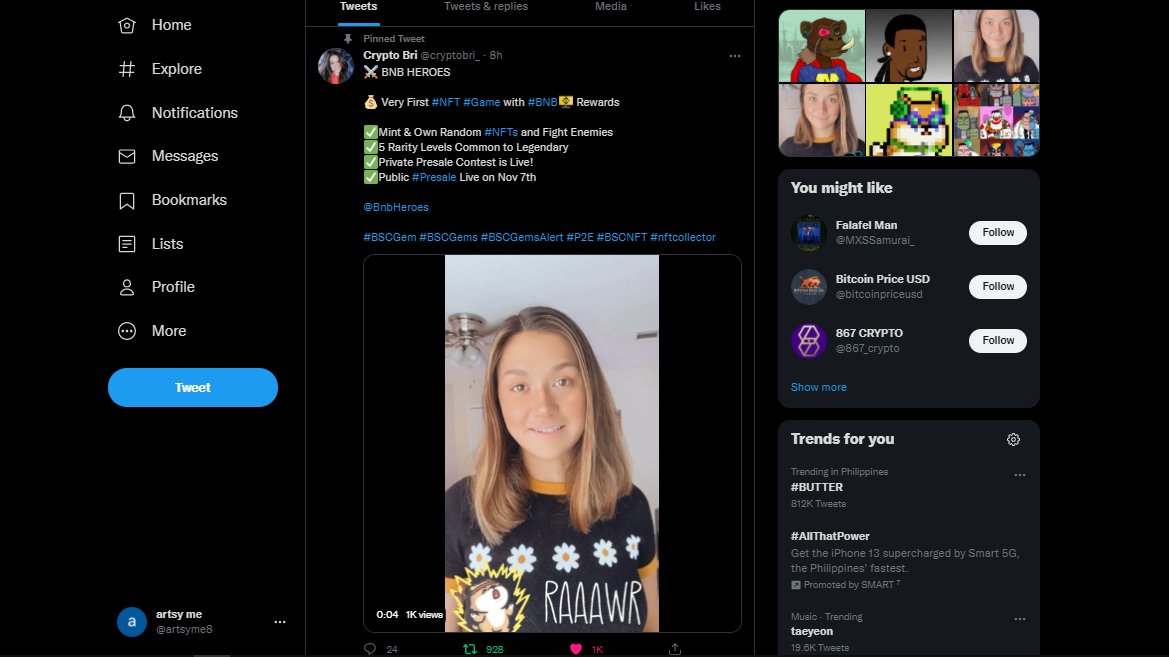
Task: Switch to the Tweets tab
Action: [359, 7]
